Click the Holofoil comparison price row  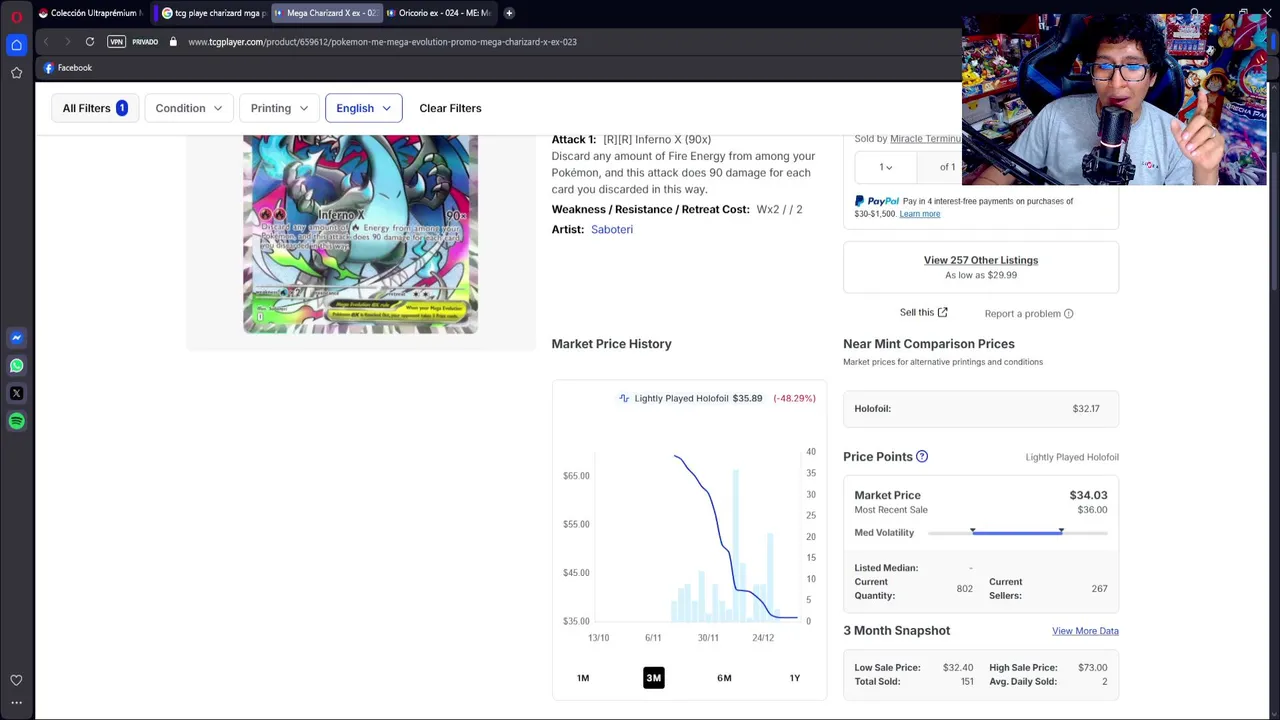point(981,408)
